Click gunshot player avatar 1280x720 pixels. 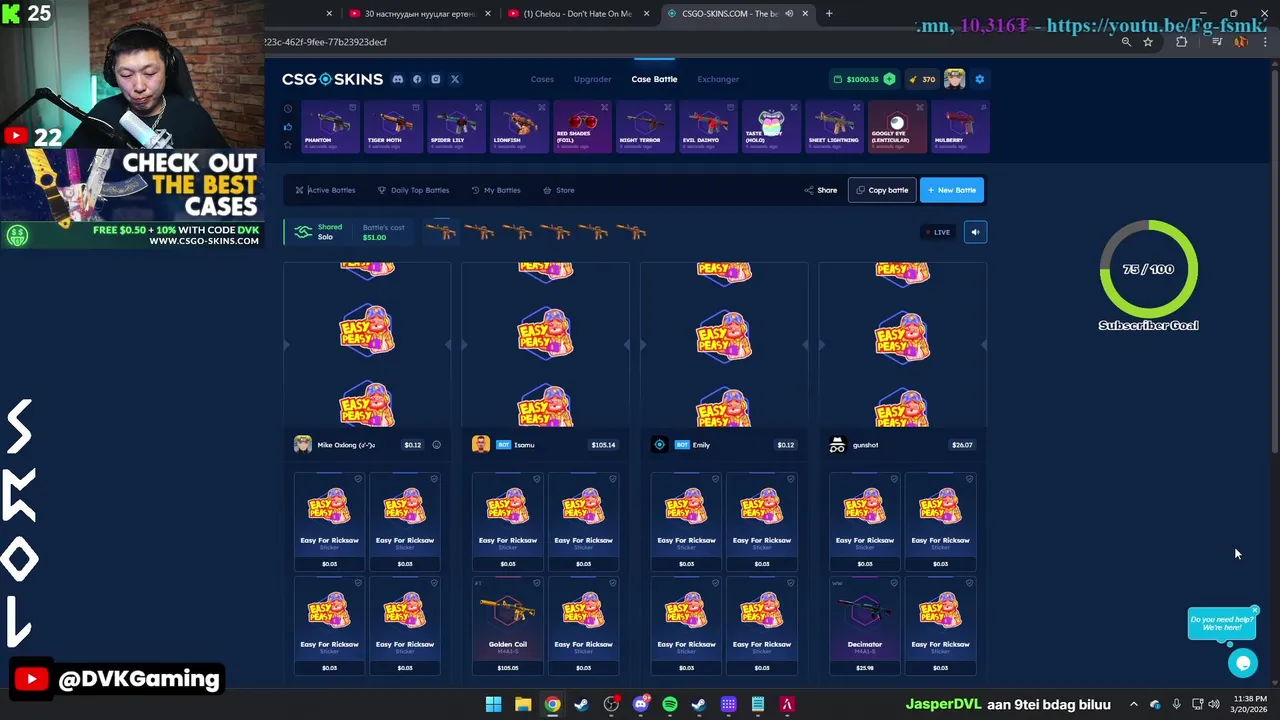tap(837, 445)
